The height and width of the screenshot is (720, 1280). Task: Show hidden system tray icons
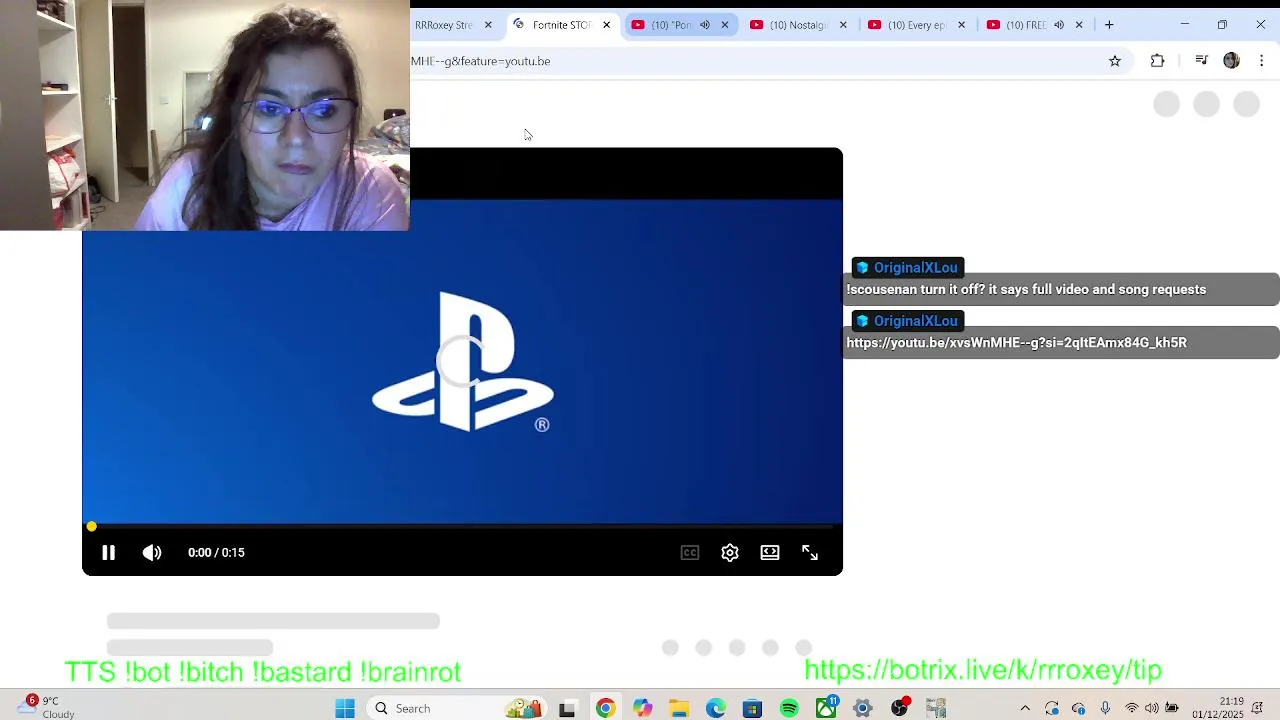(x=1025, y=708)
